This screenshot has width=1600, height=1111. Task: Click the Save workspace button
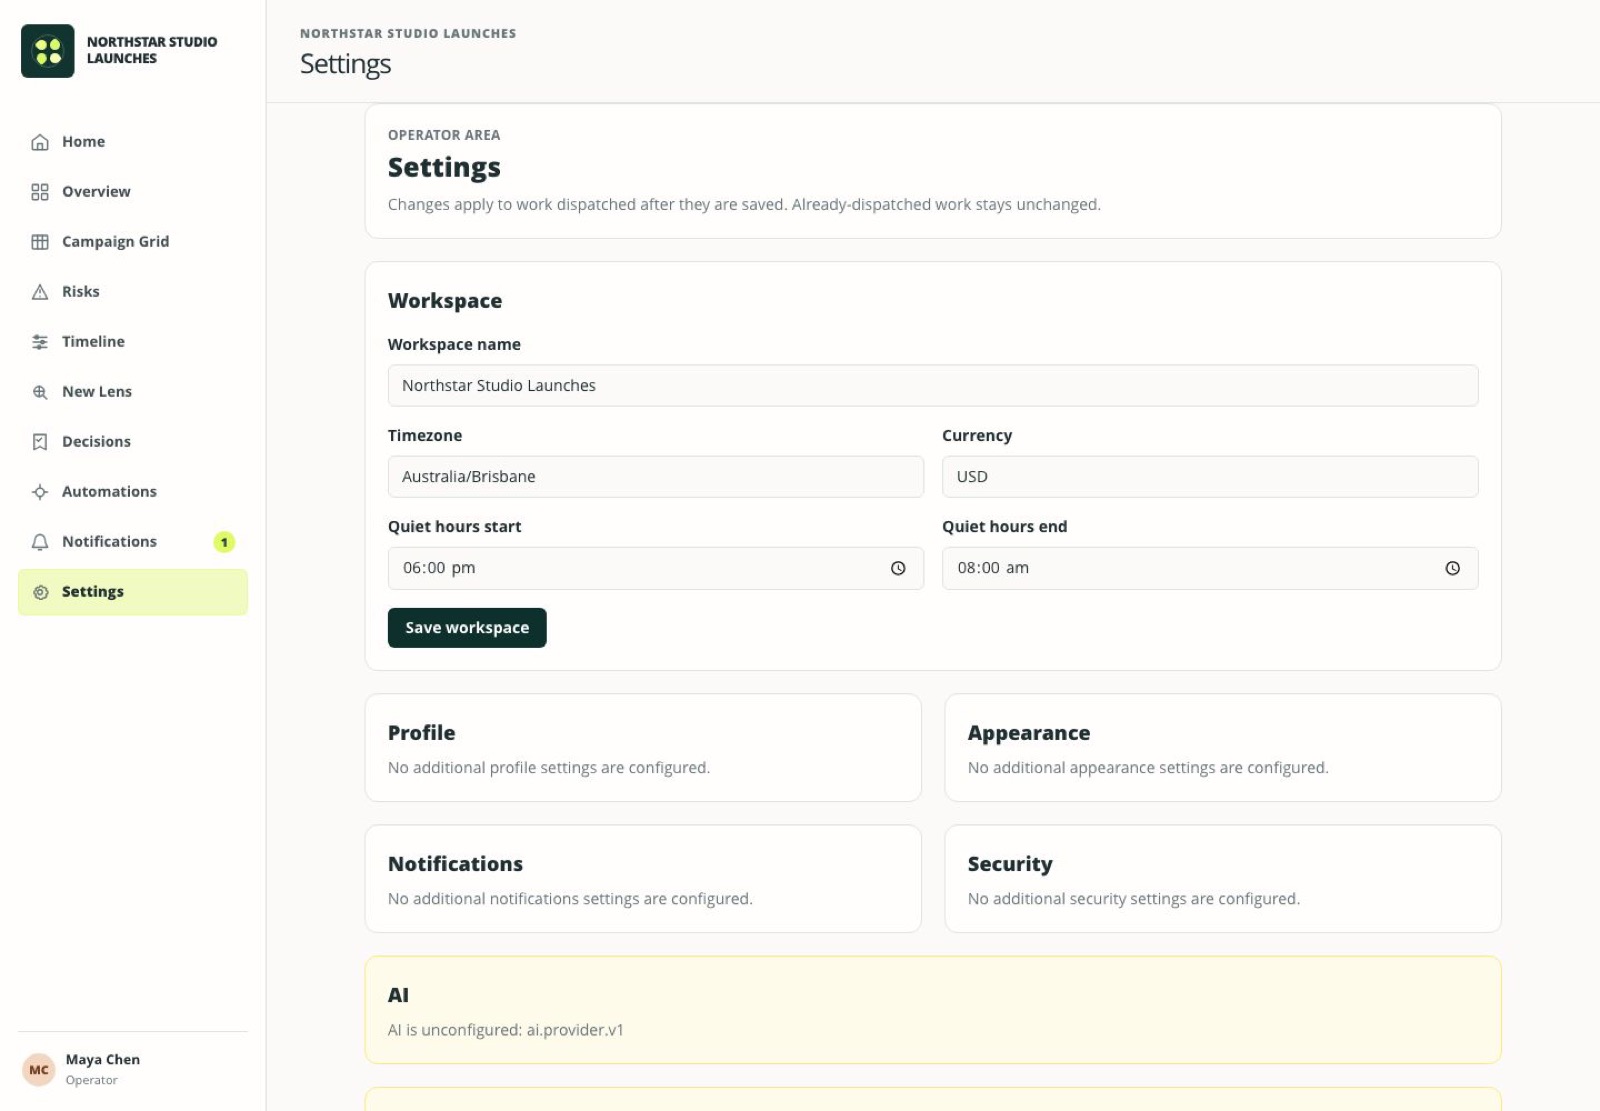coord(467,628)
